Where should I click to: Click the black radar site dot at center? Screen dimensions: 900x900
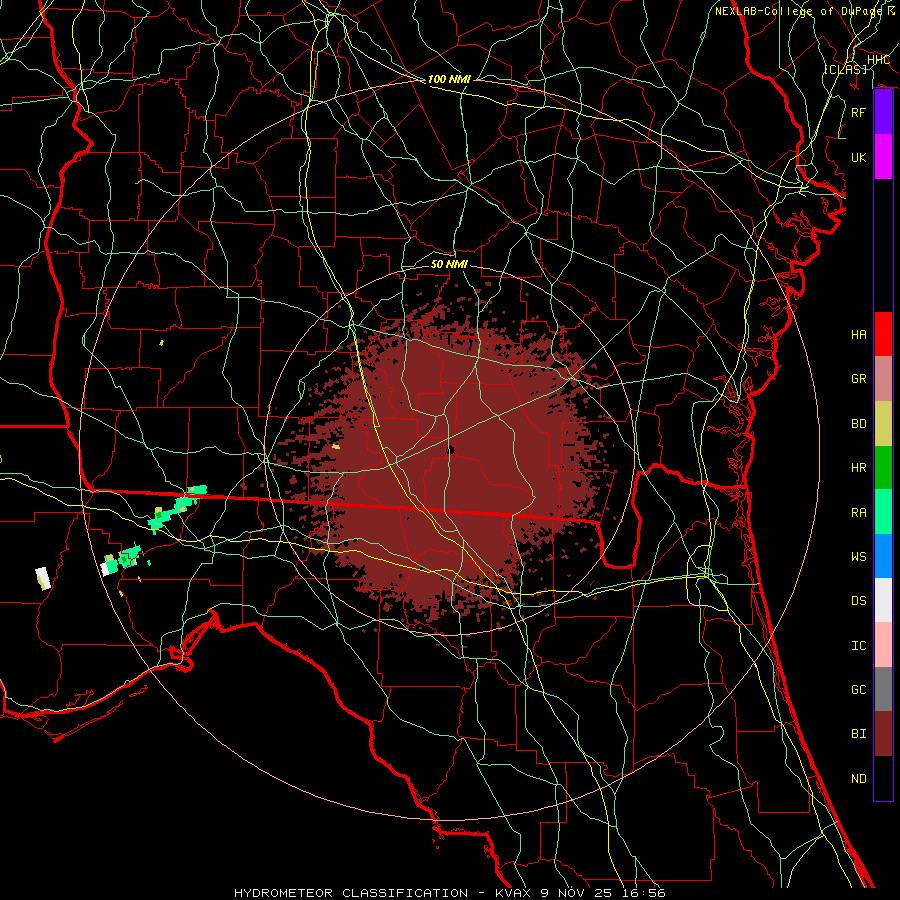point(451,451)
